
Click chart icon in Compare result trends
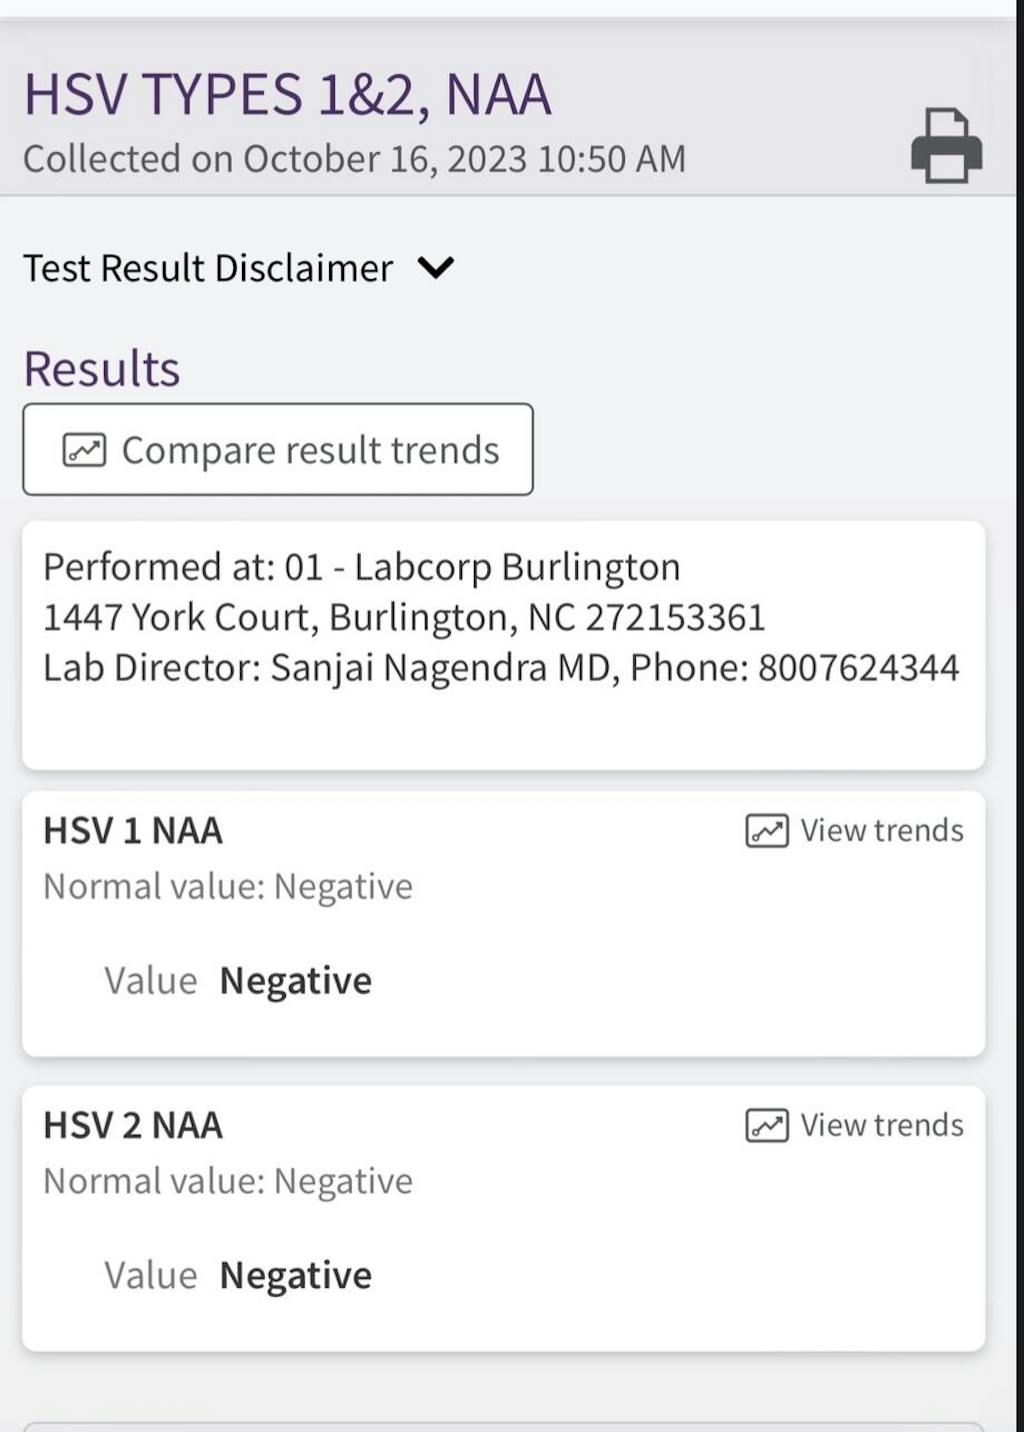(x=84, y=450)
